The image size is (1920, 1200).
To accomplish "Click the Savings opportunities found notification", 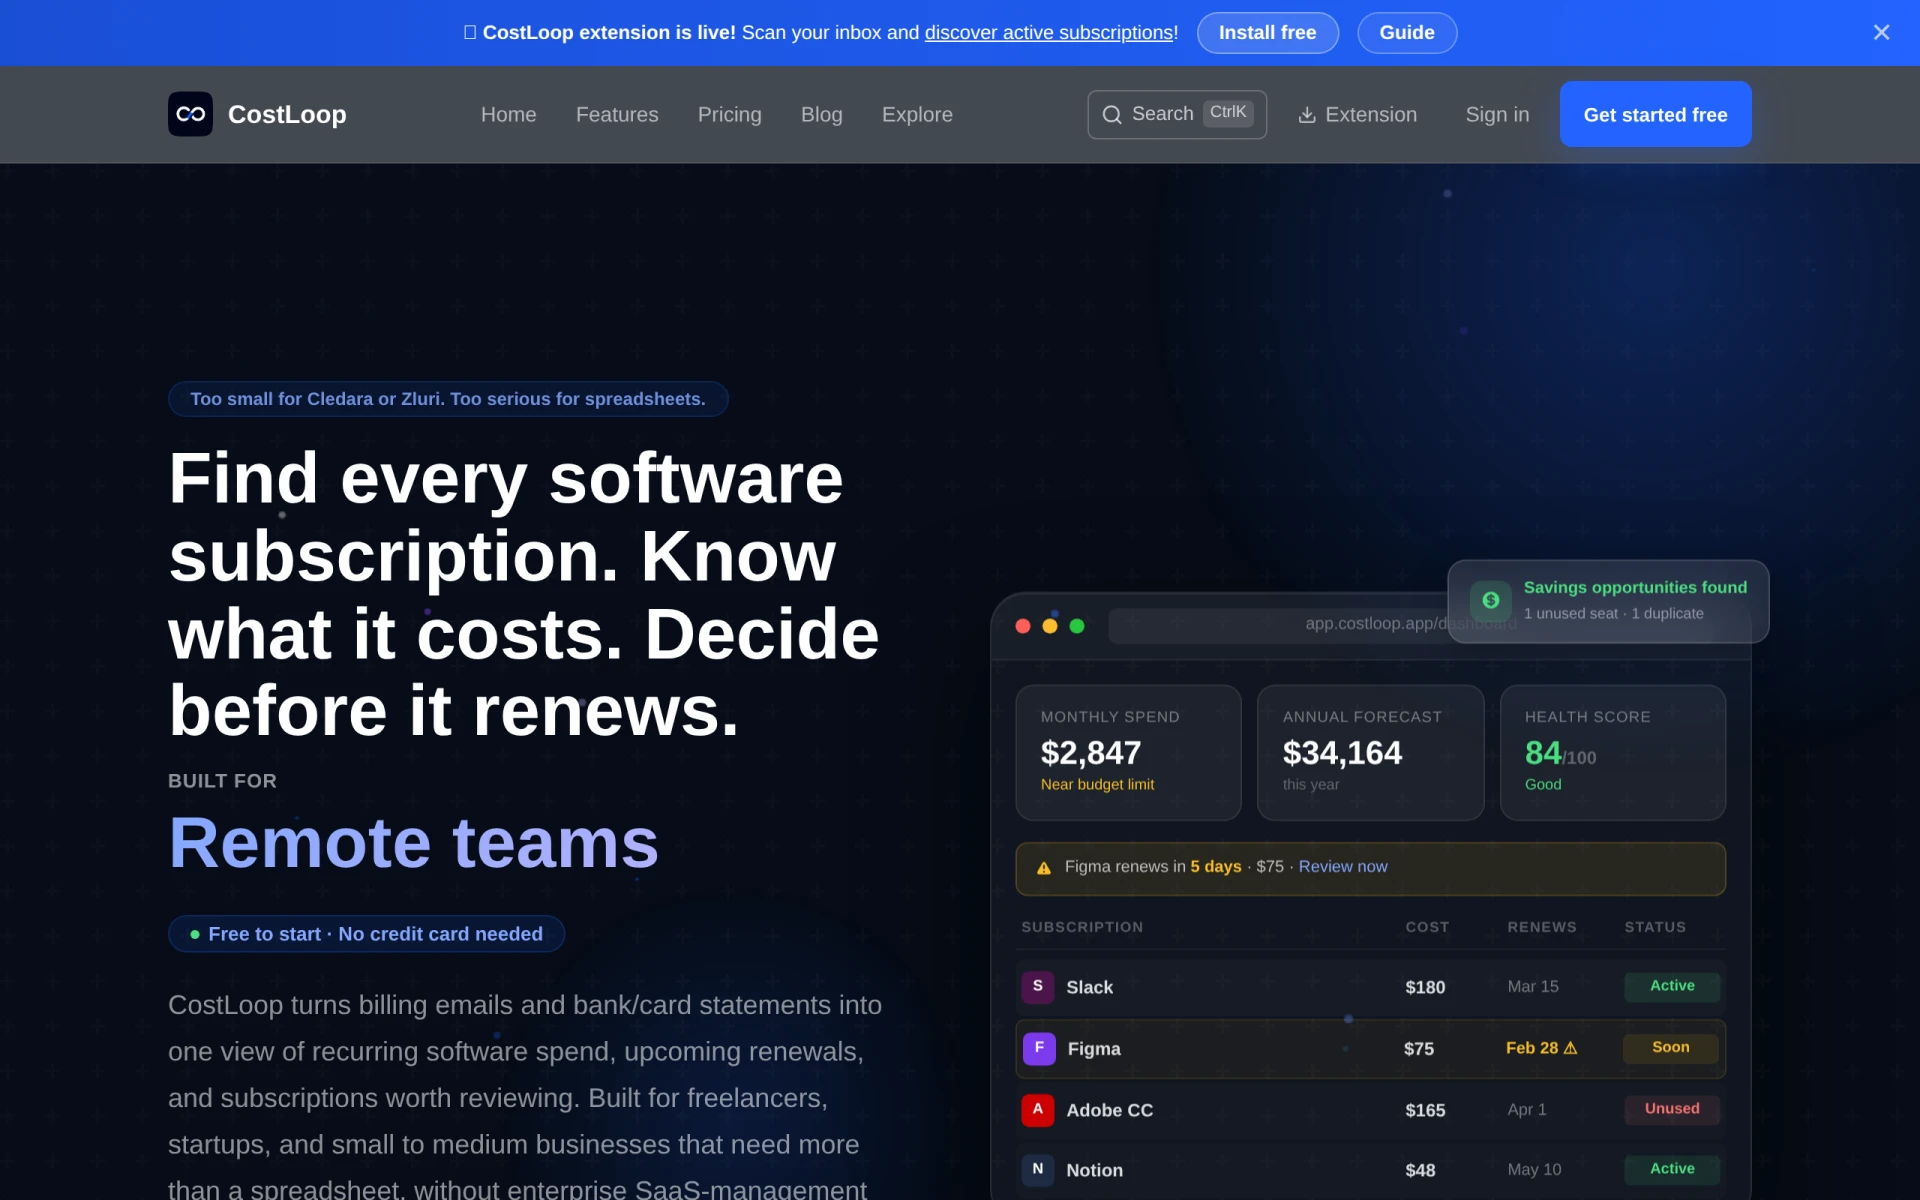I will point(1608,601).
